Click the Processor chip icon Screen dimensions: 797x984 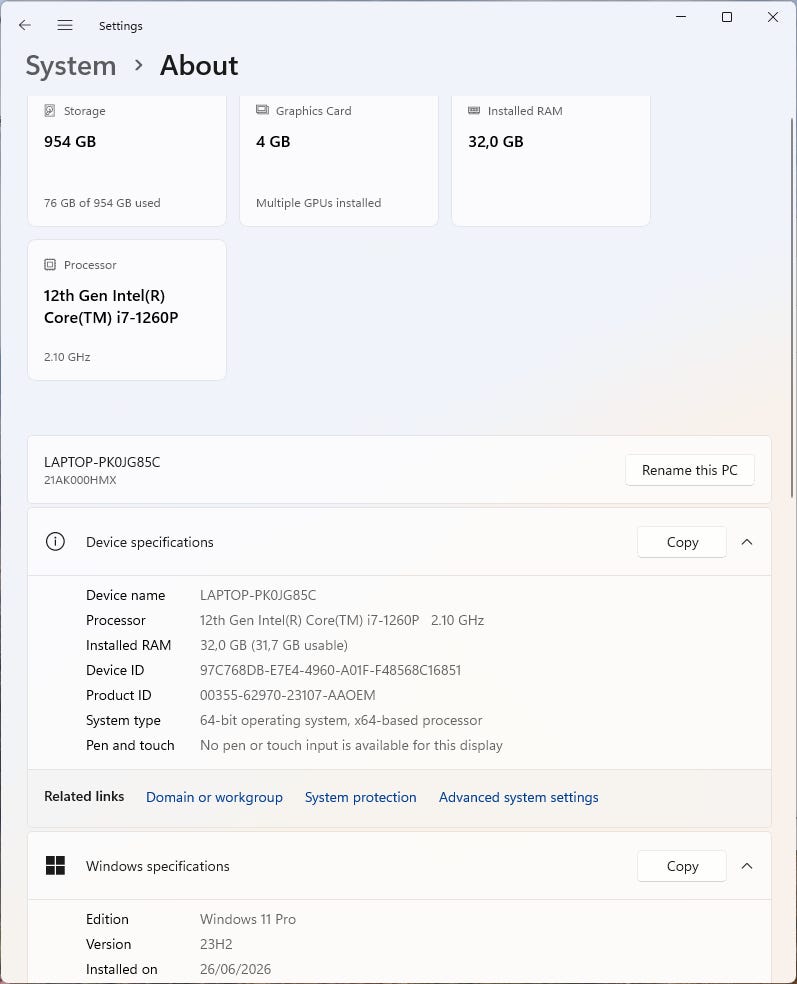tap(50, 265)
